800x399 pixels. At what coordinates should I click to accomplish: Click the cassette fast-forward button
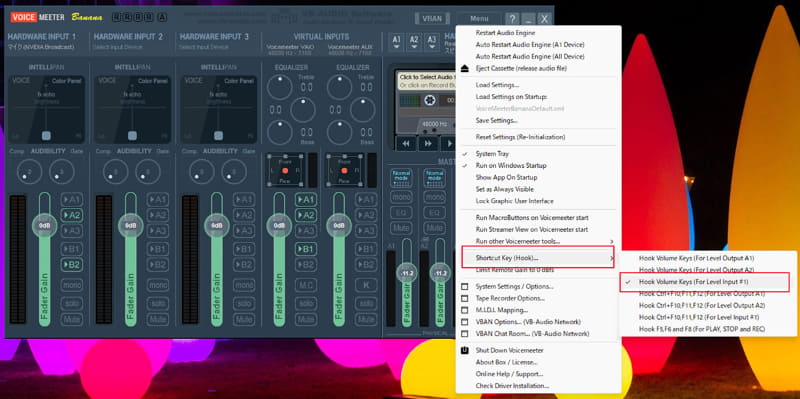(x=428, y=143)
